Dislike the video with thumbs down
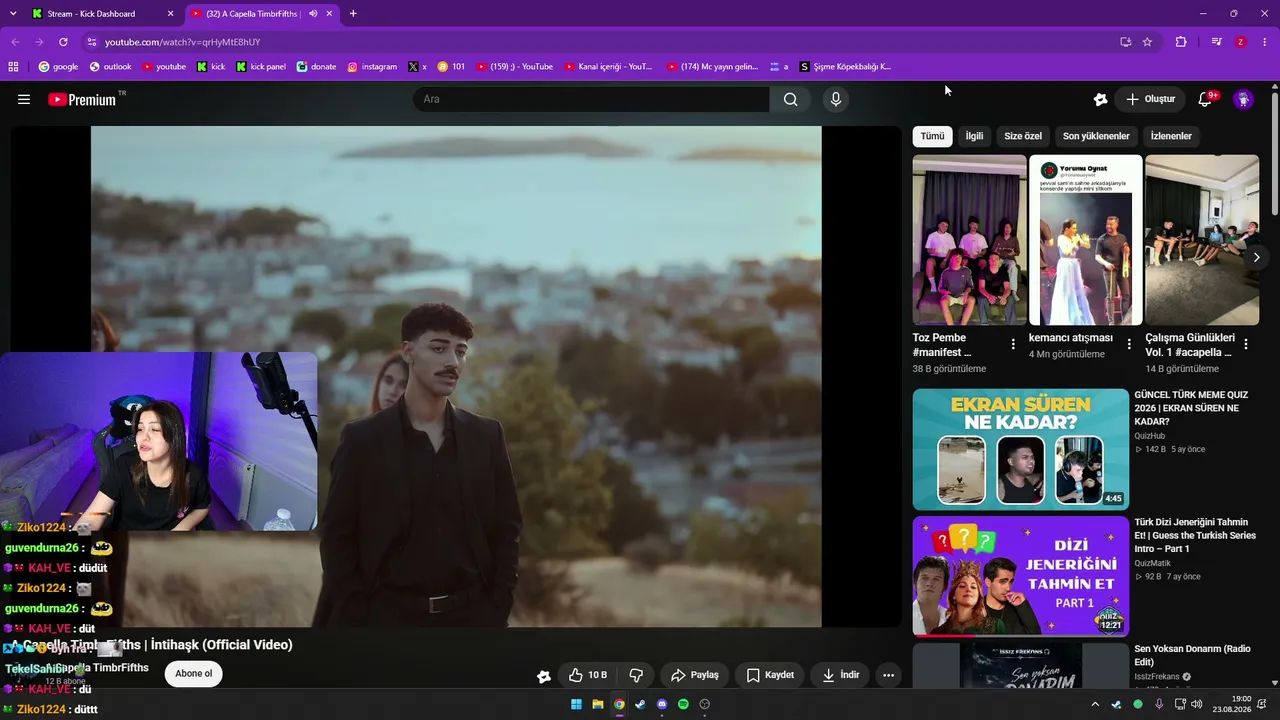The image size is (1280, 720). tap(636, 675)
